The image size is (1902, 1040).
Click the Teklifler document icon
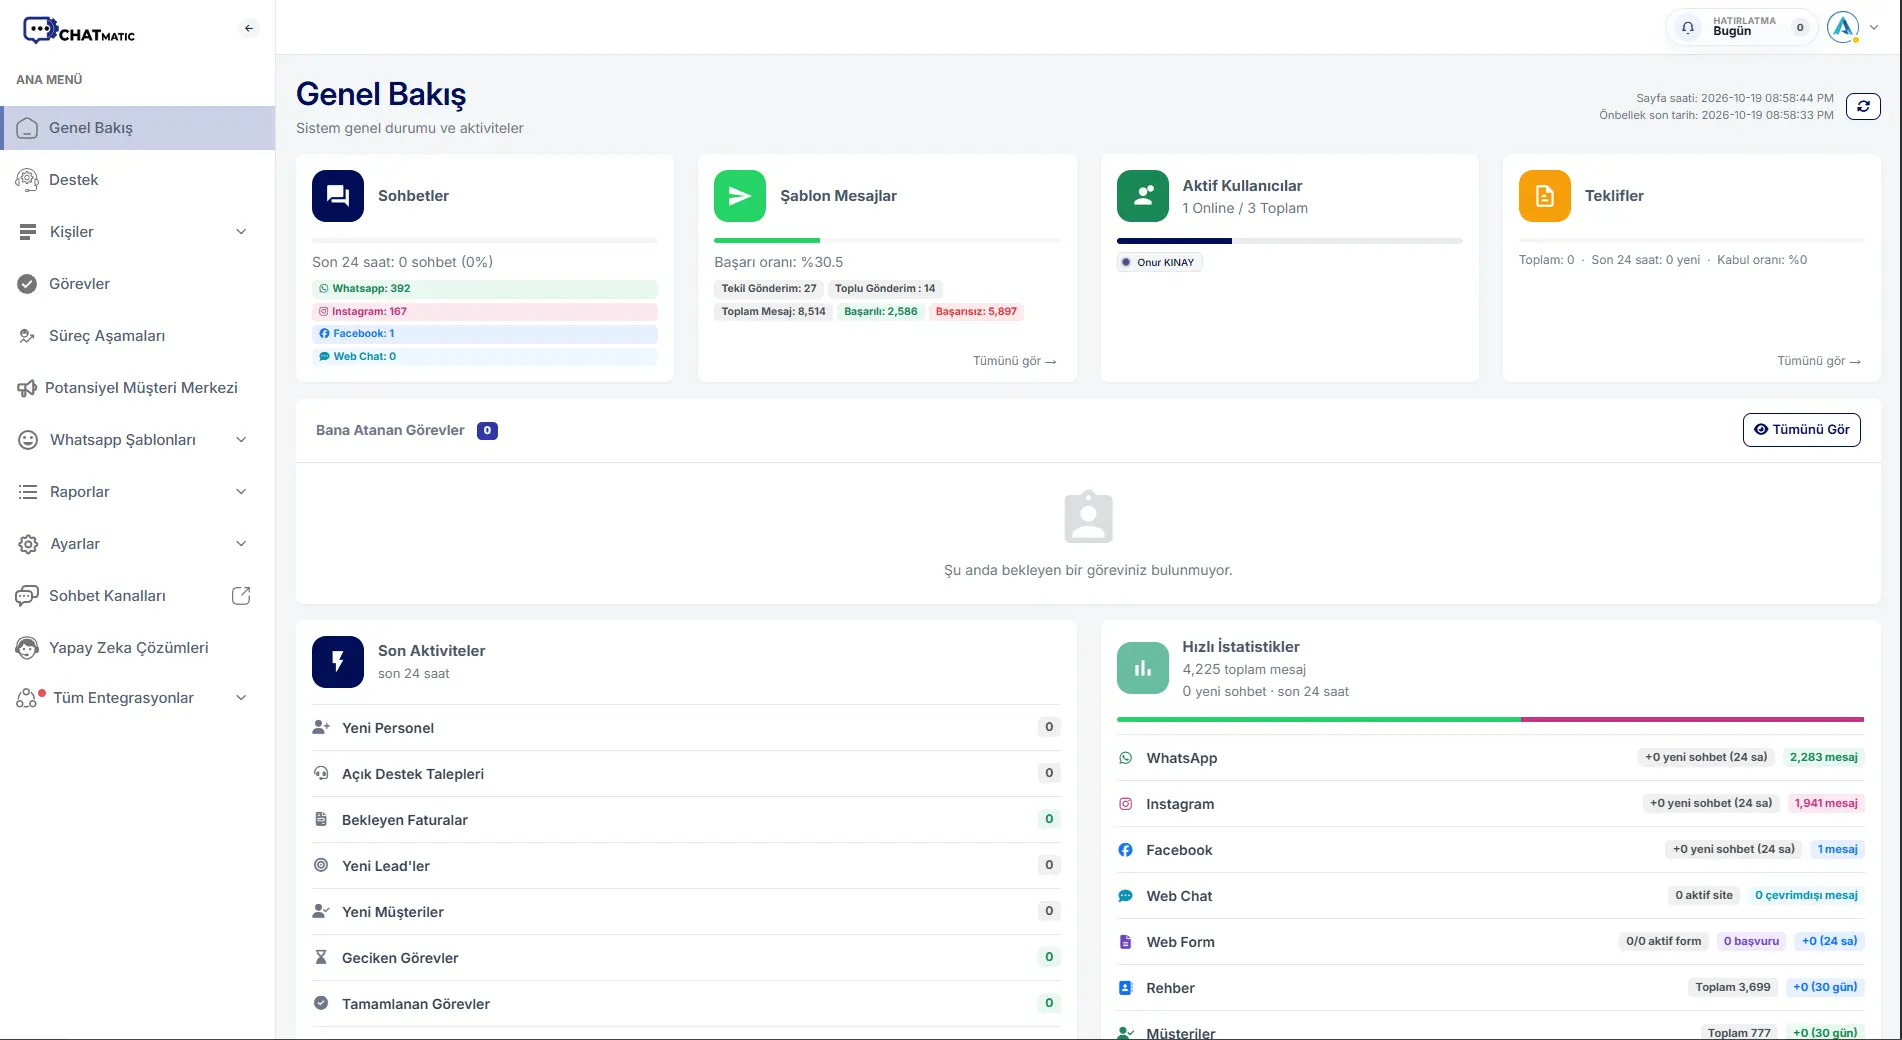click(x=1545, y=196)
